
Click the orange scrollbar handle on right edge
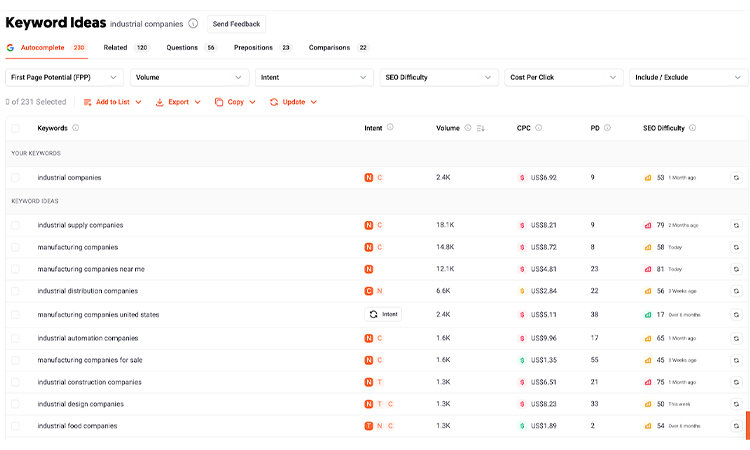(x=748, y=425)
